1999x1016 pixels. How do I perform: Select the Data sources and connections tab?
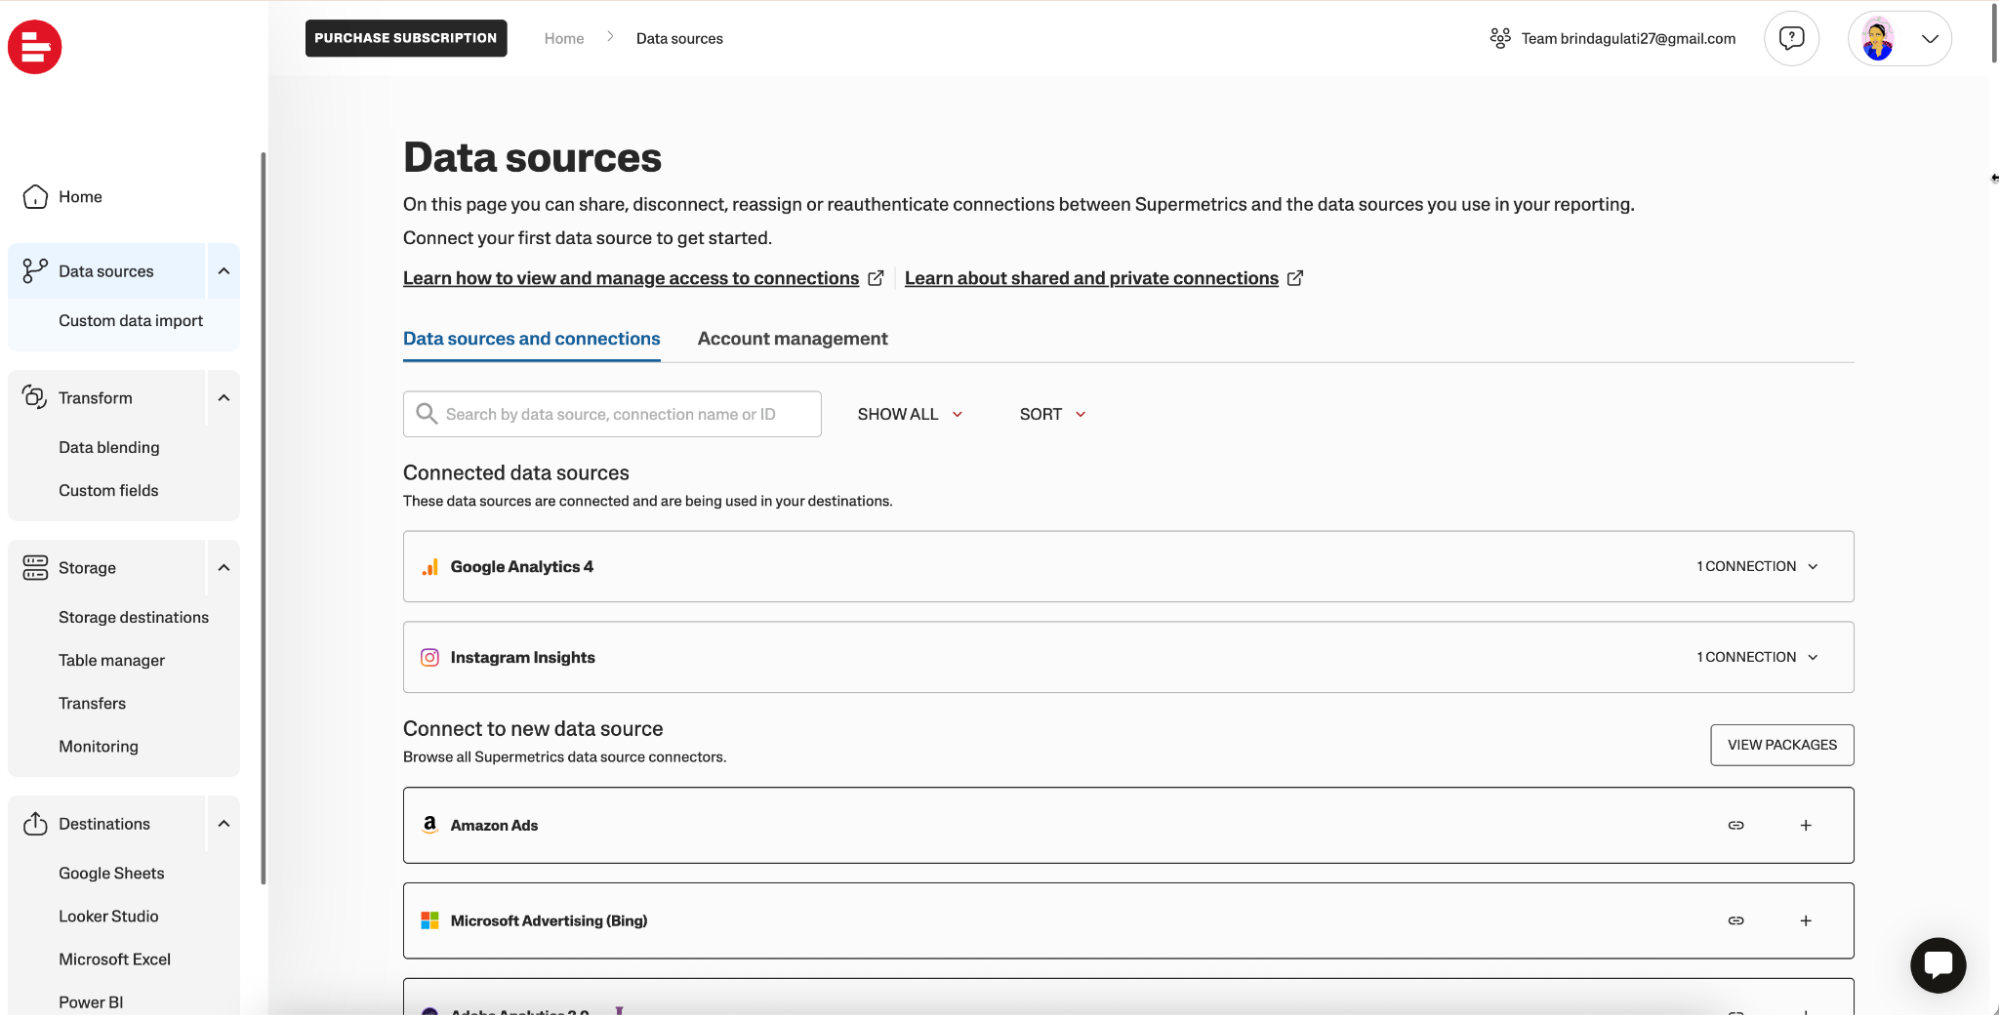[531, 338]
